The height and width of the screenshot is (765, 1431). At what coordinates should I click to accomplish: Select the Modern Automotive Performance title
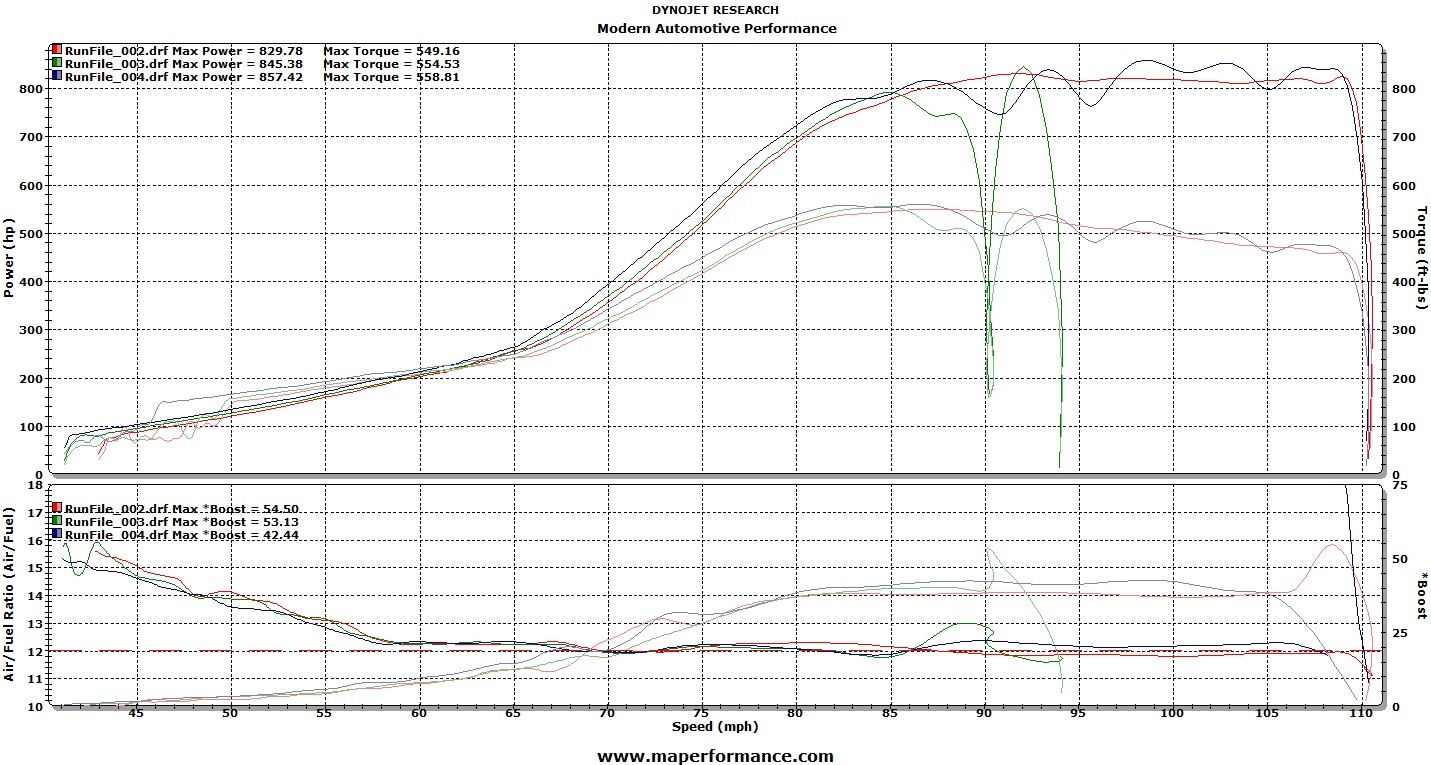click(x=716, y=28)
